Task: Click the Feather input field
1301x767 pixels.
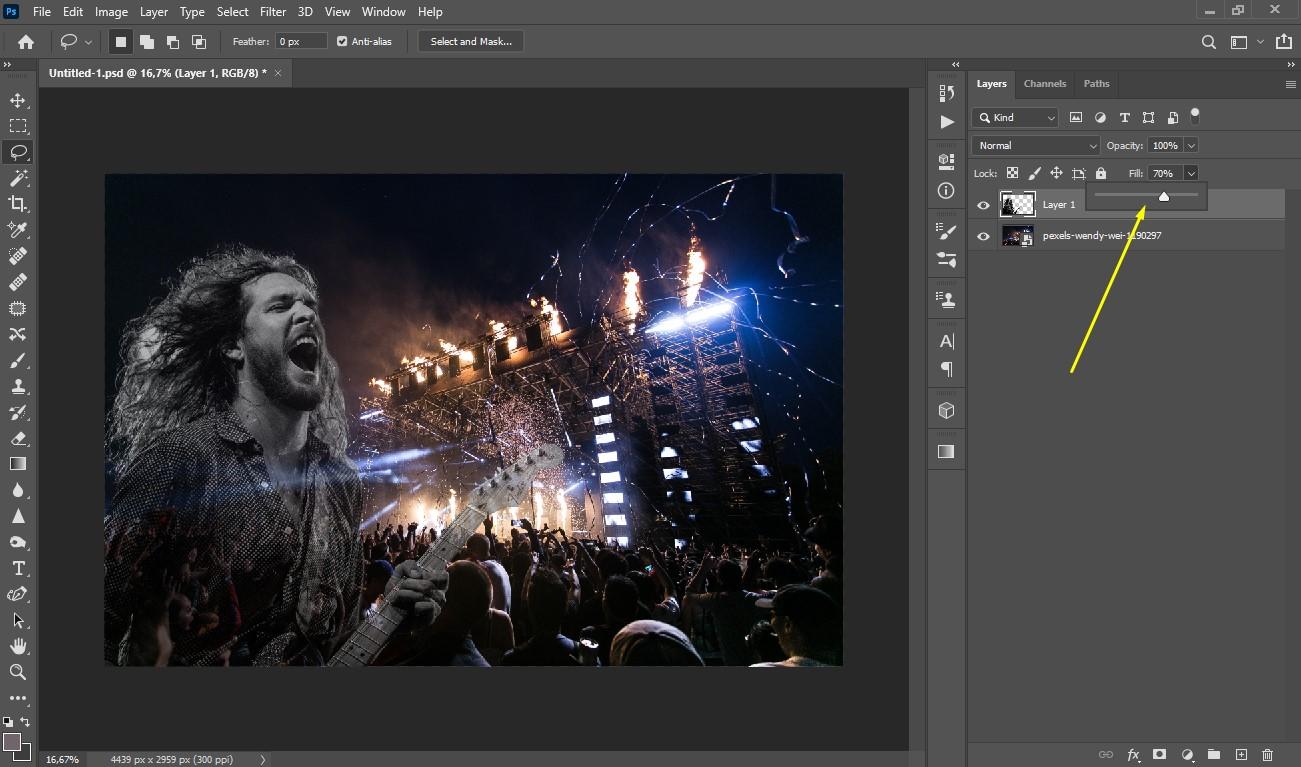Action: [301, 41]
